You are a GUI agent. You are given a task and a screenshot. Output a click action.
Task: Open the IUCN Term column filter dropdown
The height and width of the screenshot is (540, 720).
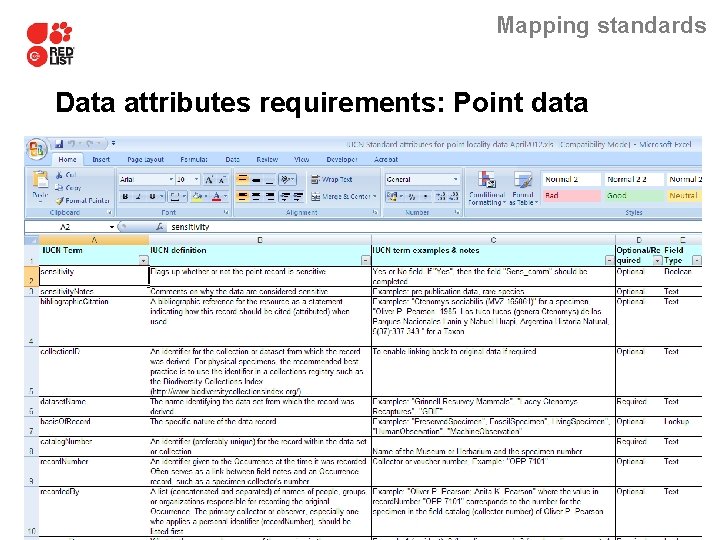[x=143, y=260]
